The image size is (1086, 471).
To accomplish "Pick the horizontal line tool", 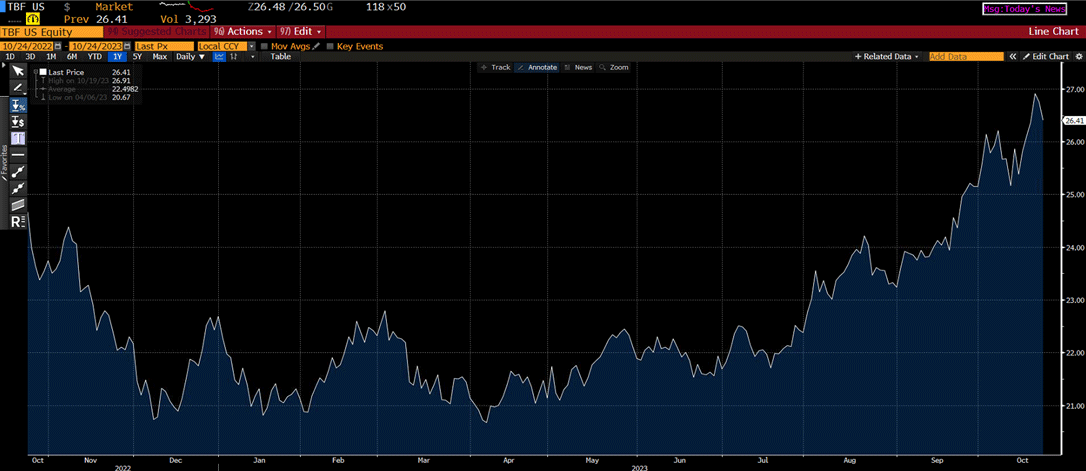I will coord(18,154).
